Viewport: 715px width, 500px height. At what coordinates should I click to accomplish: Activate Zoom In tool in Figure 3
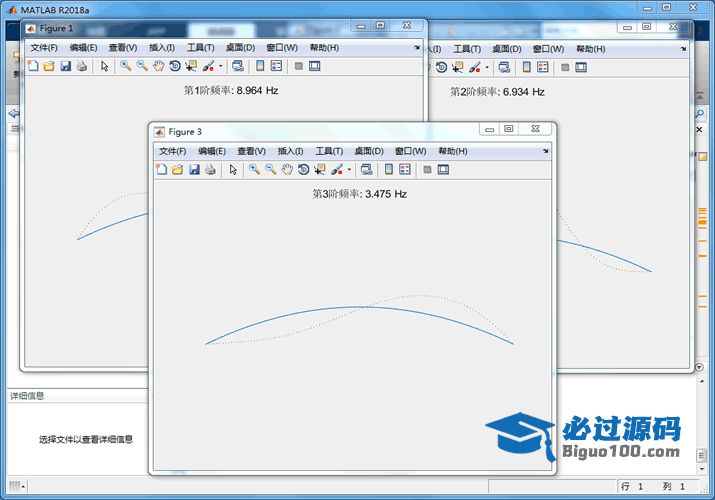click(254, 170)
